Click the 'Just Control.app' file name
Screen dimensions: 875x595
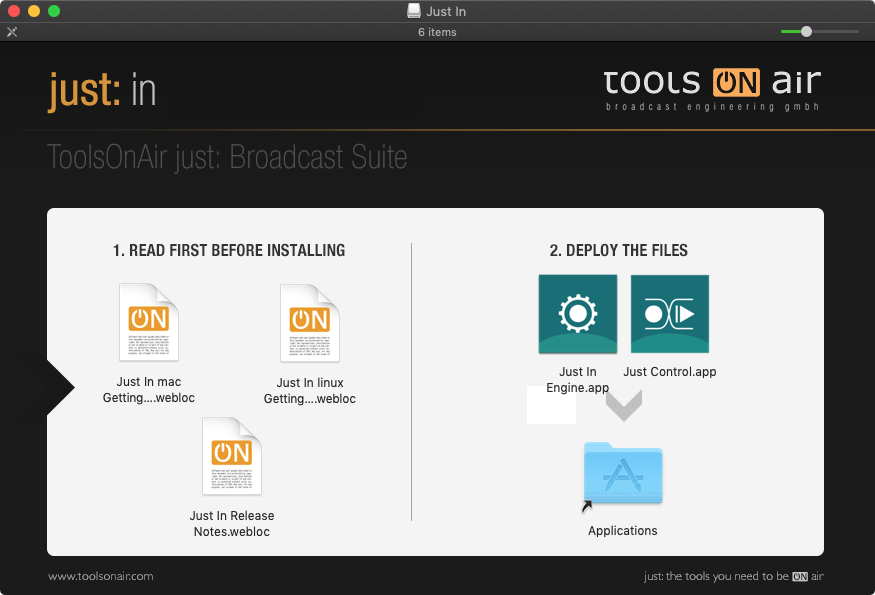670,372
